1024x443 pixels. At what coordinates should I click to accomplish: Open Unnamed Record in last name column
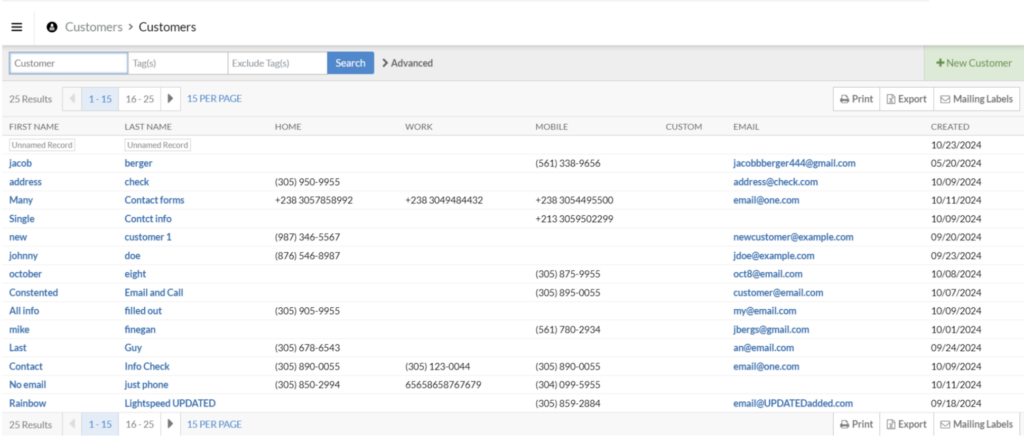click(157, 145)
